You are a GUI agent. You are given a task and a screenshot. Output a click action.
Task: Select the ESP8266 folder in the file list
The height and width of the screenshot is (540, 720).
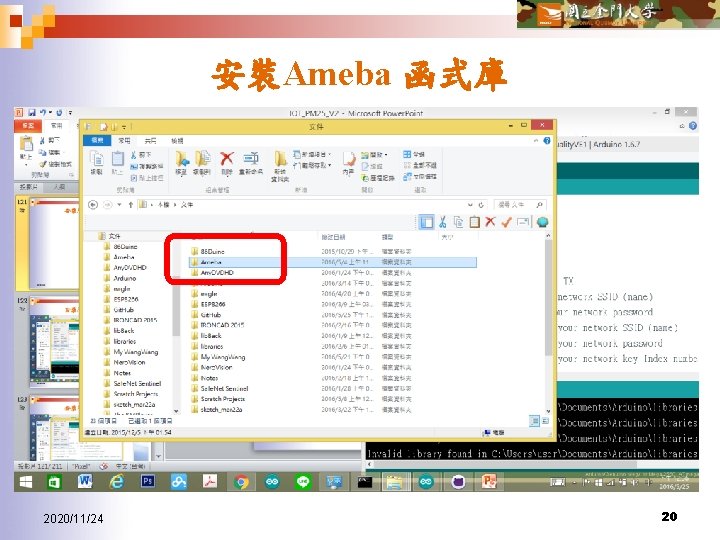point(208,304)
